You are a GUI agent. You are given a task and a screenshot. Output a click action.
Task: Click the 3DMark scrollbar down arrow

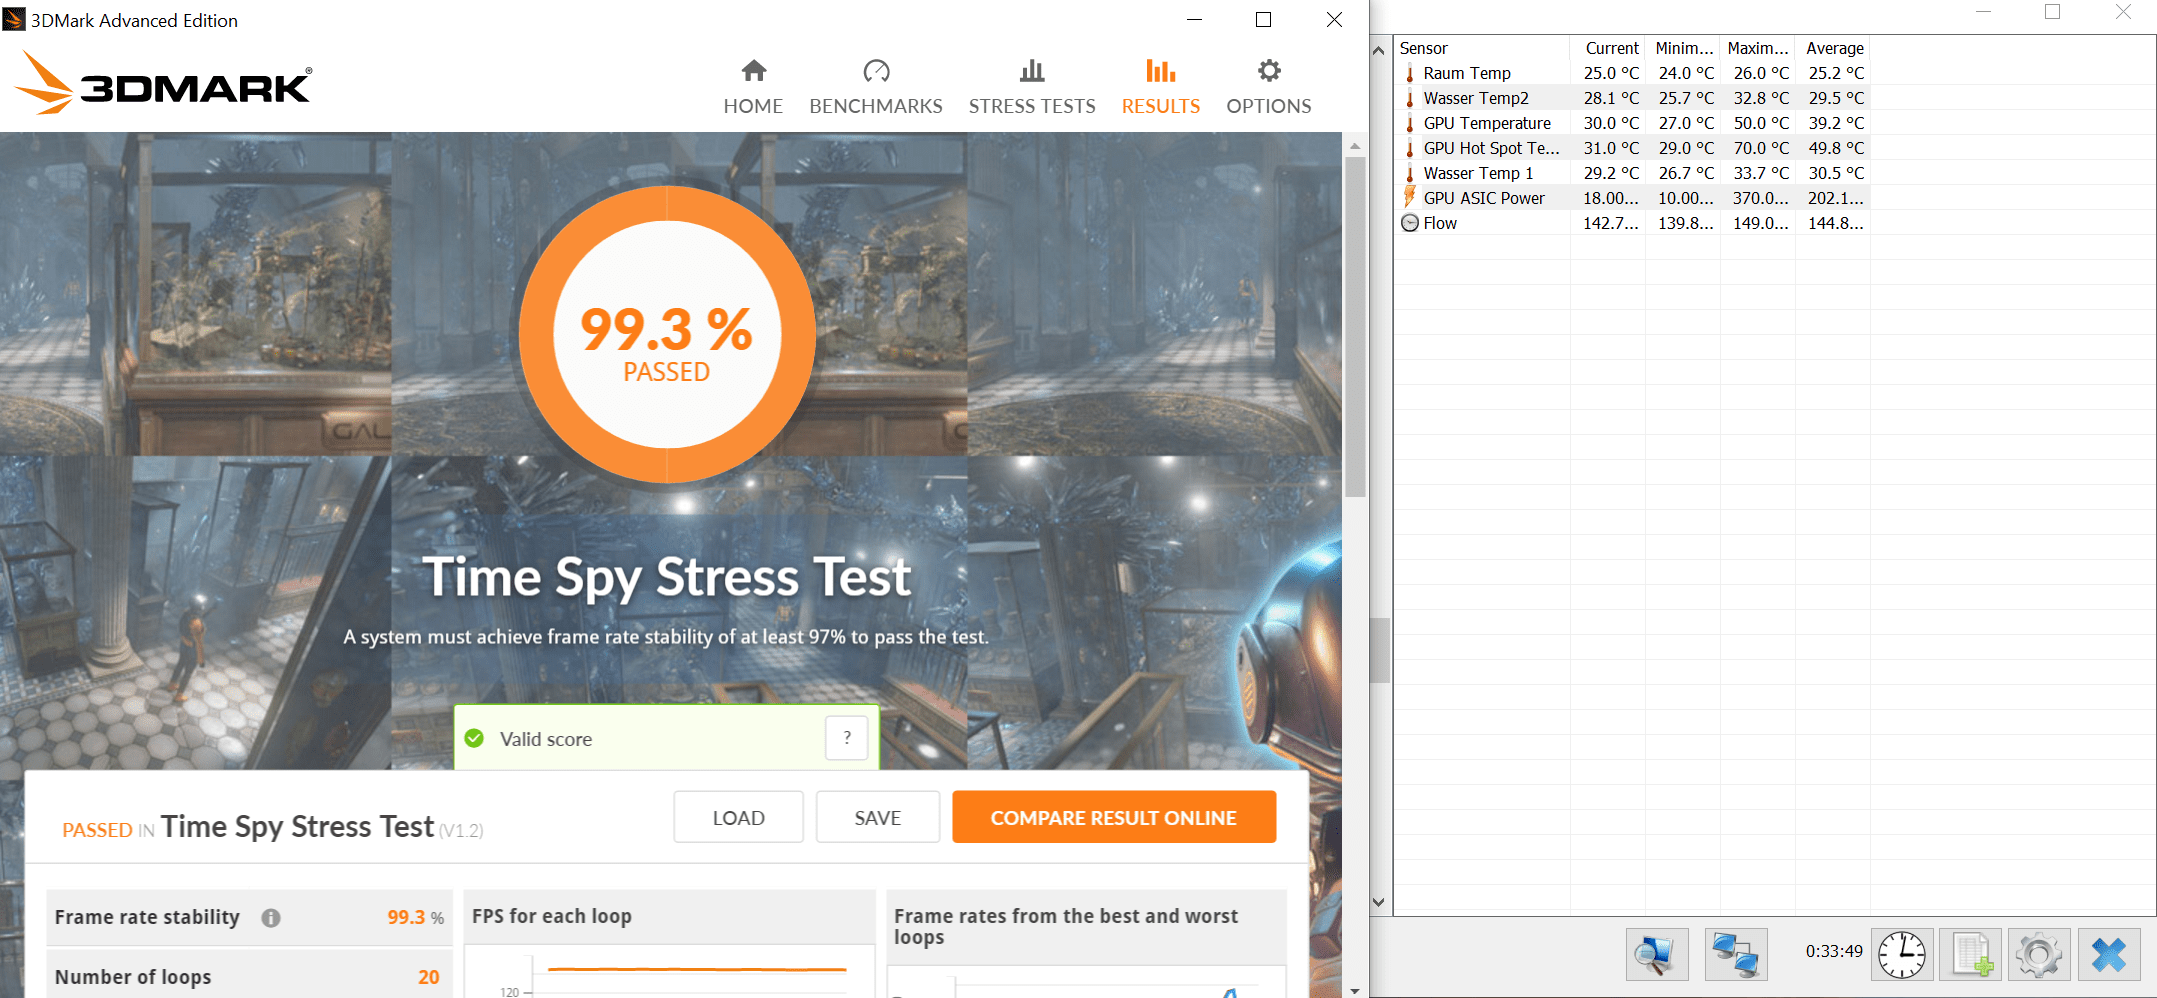pos(1355,990)
